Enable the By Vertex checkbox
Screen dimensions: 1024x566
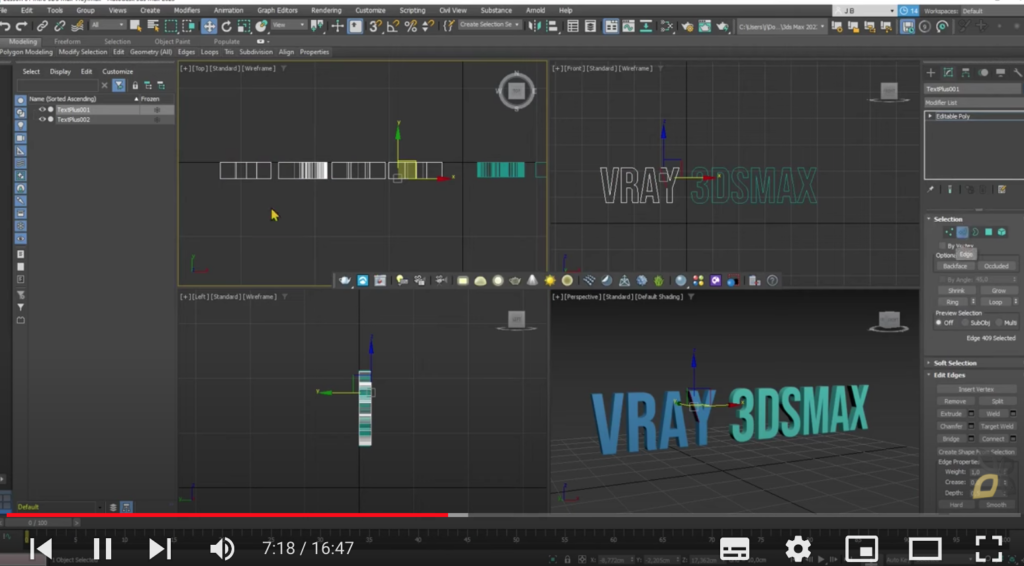click(942, 245)
